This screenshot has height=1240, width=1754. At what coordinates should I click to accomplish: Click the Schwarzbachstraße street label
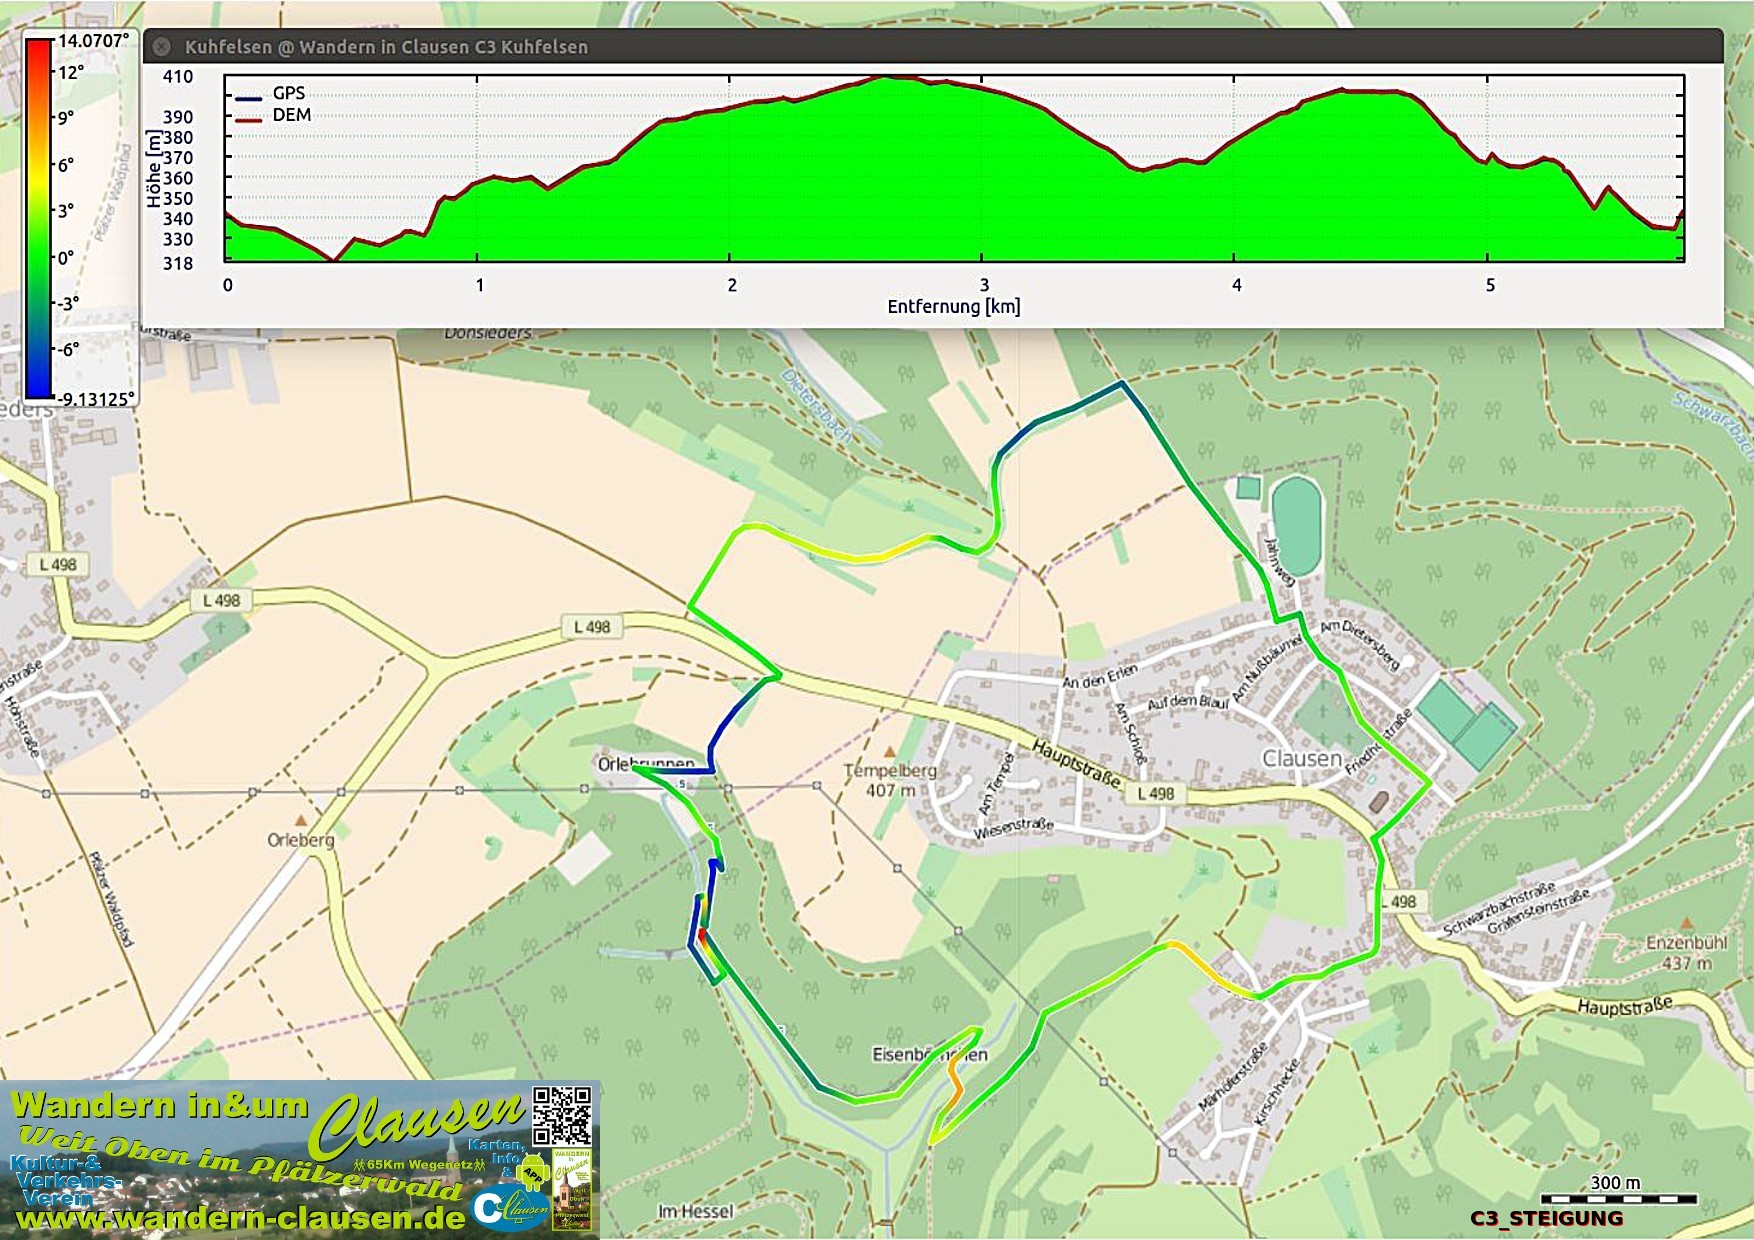point(1499,909)
